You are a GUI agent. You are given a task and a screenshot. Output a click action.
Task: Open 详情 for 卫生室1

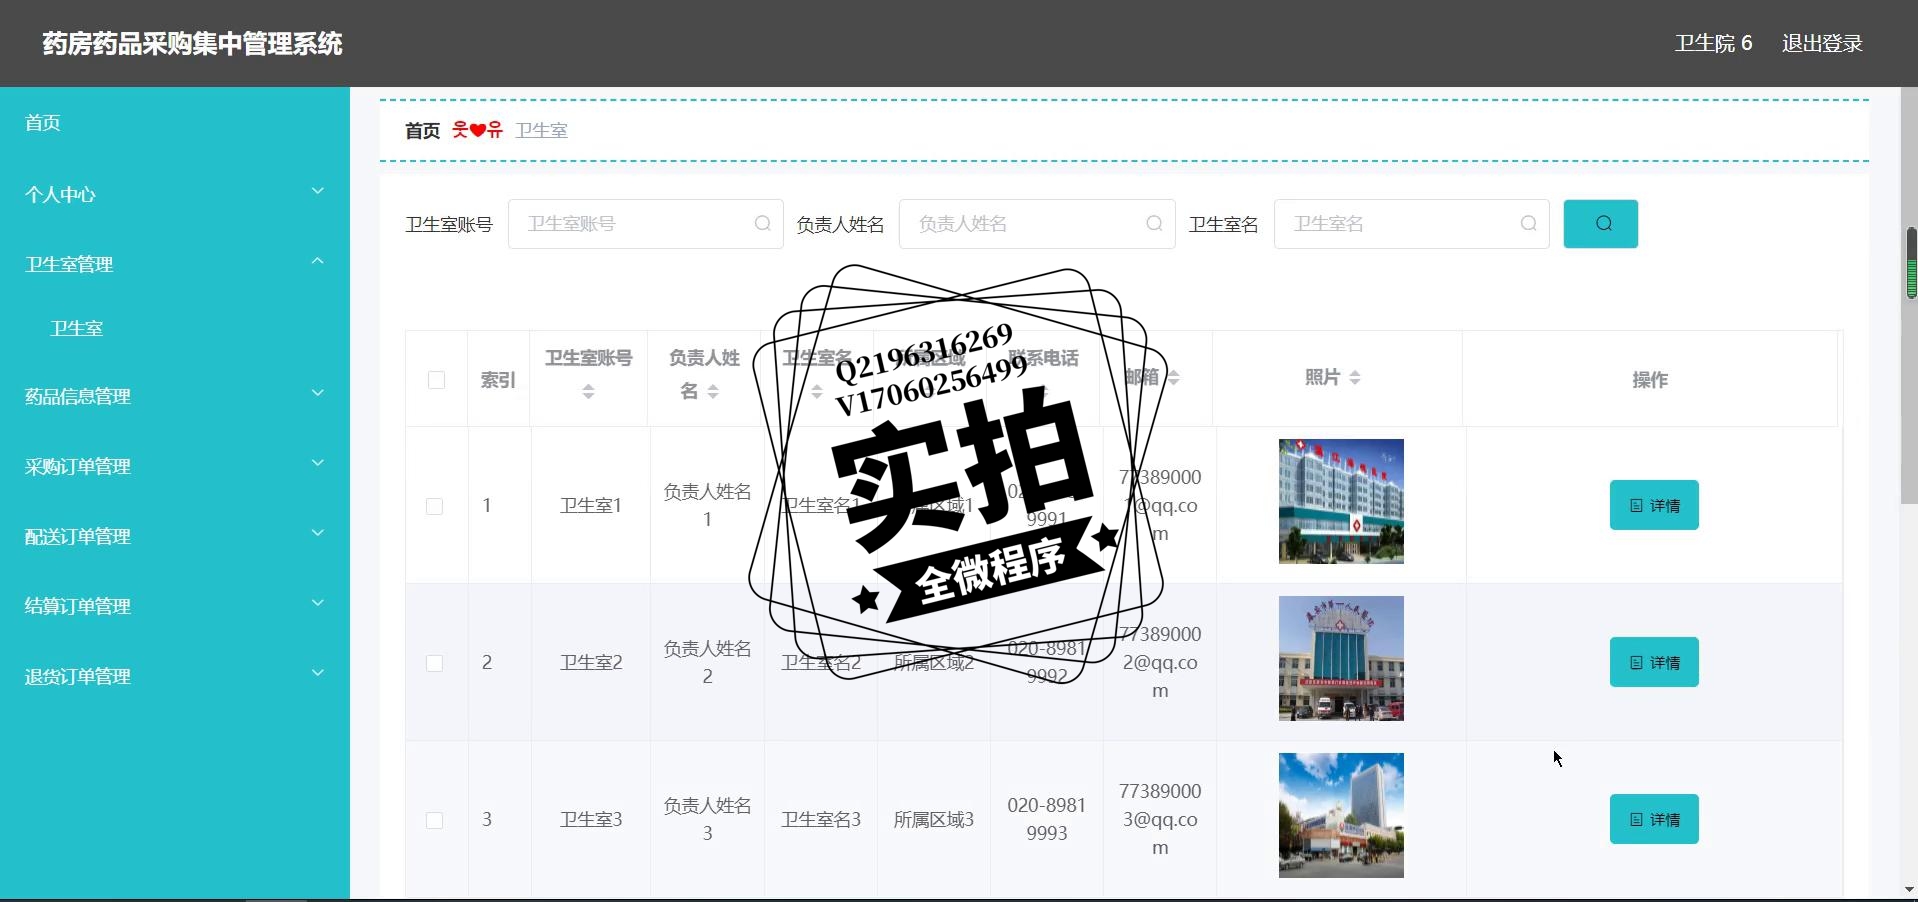[1654, 505]
